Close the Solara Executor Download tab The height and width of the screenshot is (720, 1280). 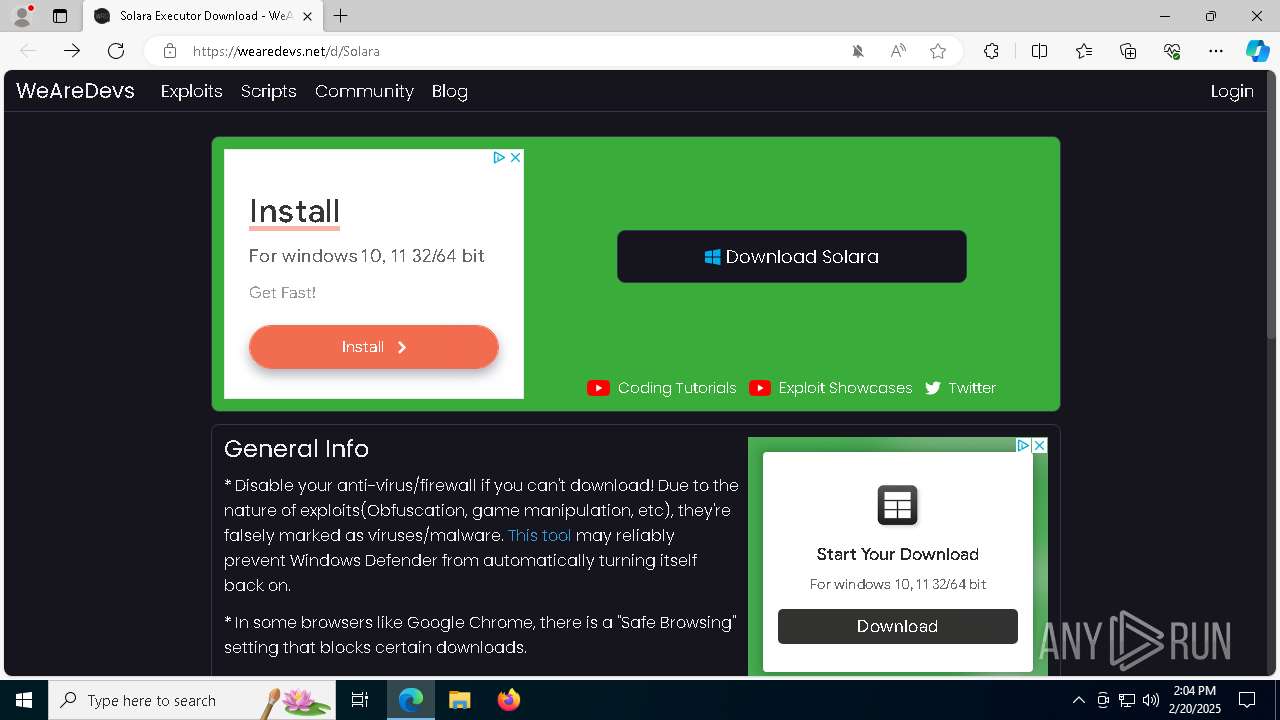tap(307, 16)
